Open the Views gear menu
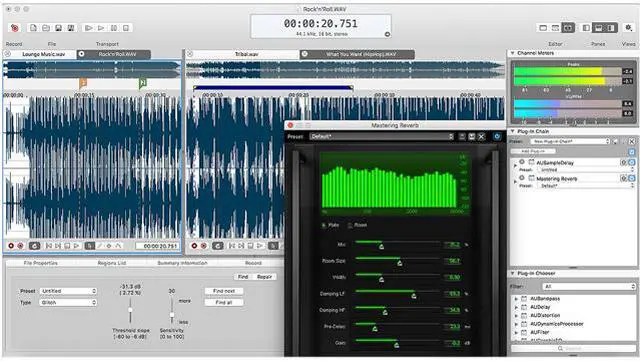This screenshot has height=361, width=640. [x=629, y=28]
